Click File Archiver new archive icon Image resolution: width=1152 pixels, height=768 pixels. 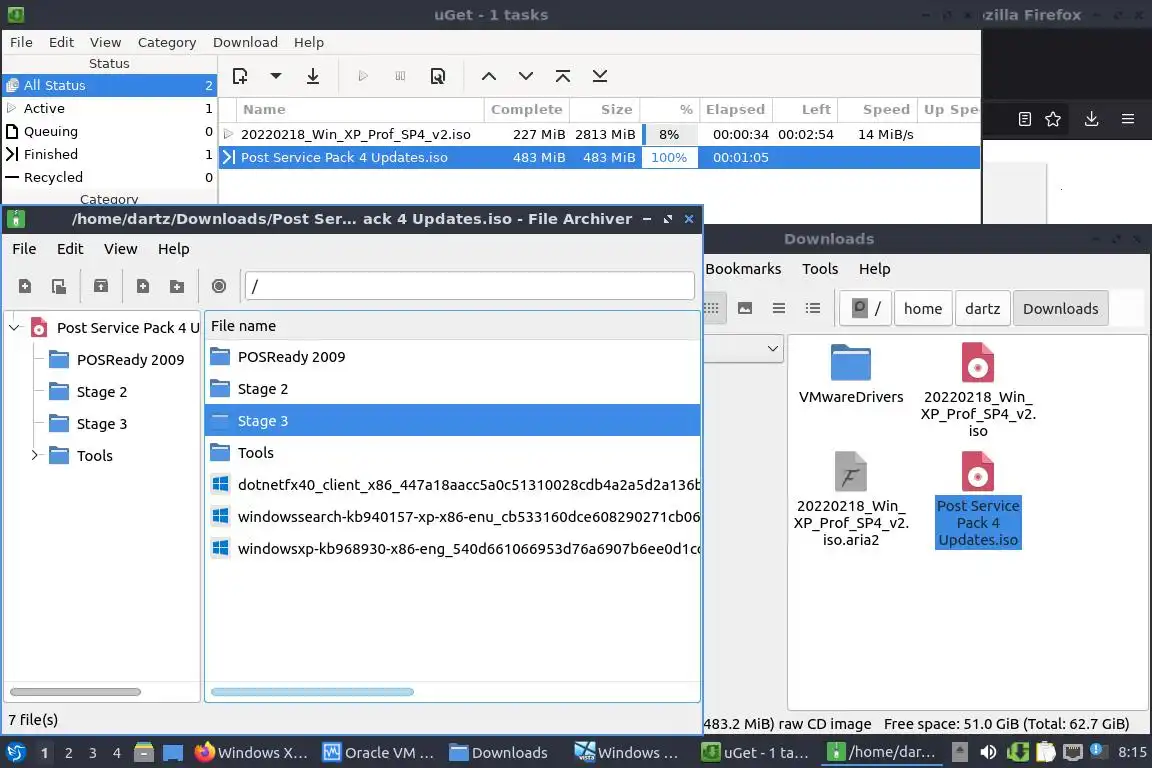click(25, 287)
